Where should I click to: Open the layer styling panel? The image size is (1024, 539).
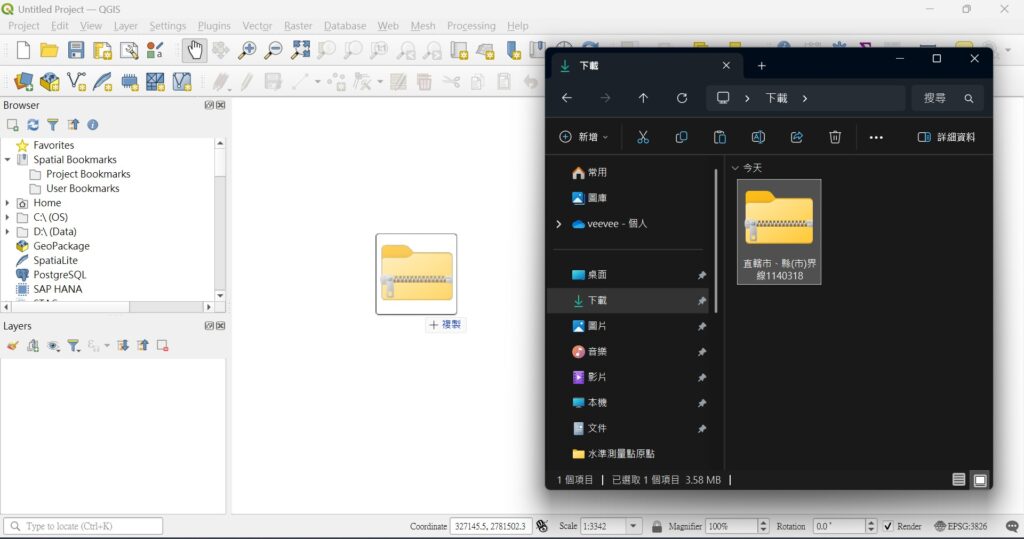[x=12, y=346]
